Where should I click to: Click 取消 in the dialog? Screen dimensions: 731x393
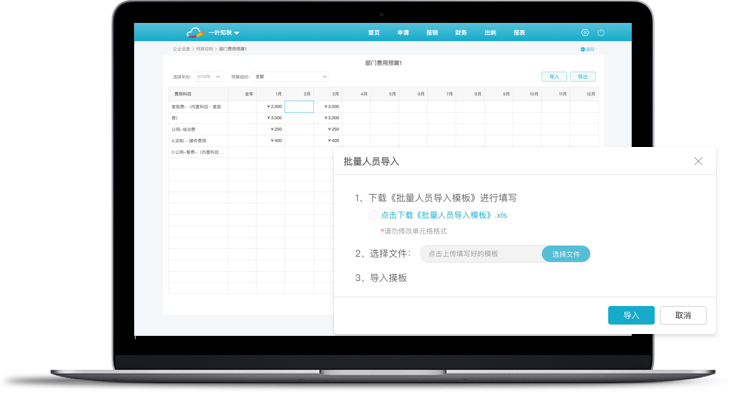683,316
